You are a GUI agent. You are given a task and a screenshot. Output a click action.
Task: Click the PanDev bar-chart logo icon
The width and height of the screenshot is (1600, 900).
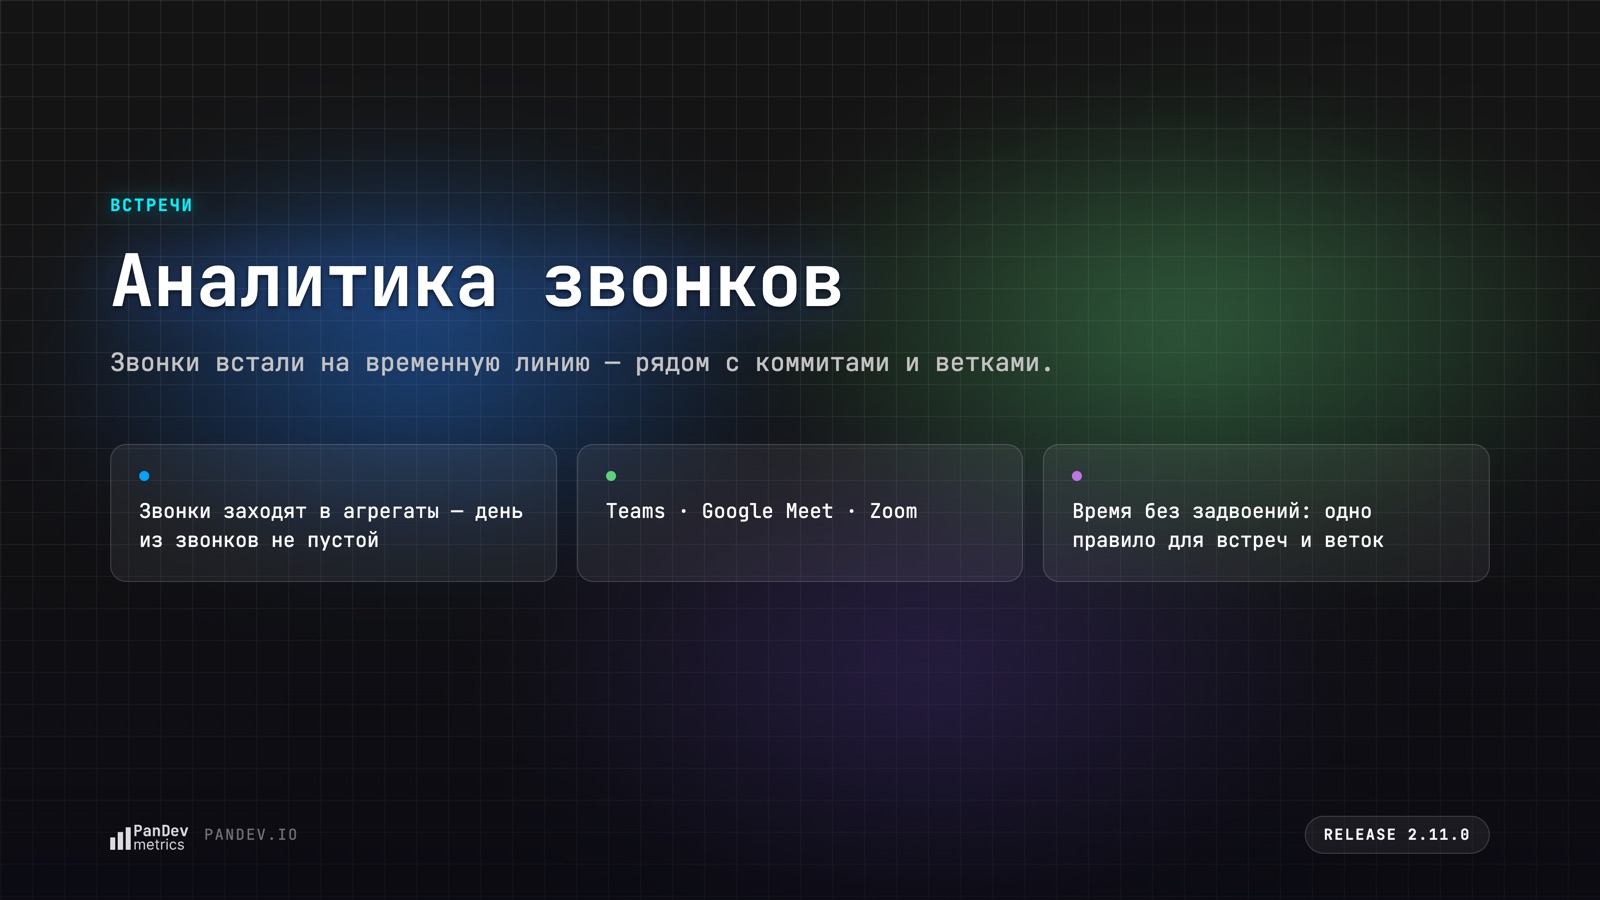[x=120, y=838]
